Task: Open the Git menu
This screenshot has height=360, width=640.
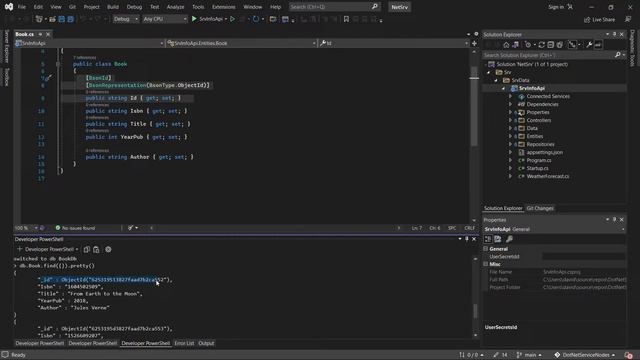Action: 72,7
